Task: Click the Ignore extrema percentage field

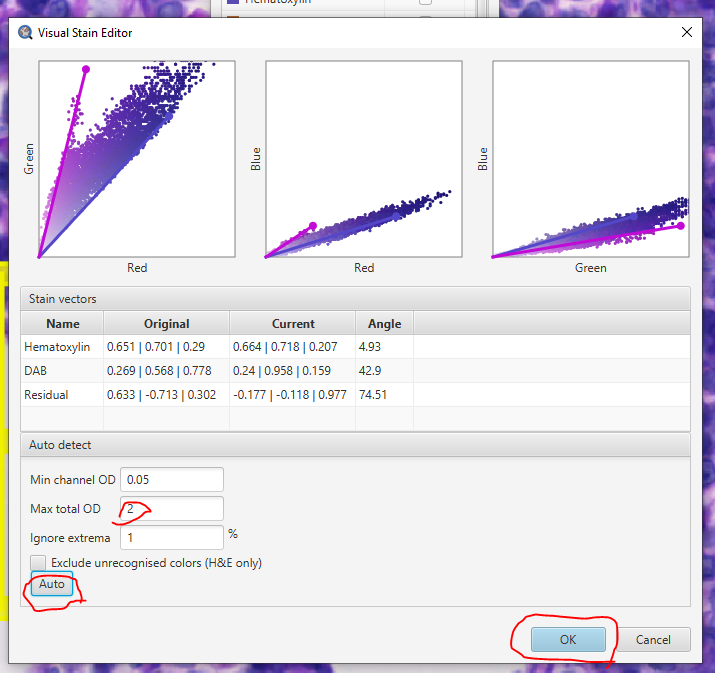Action: (x=171, y=538)
